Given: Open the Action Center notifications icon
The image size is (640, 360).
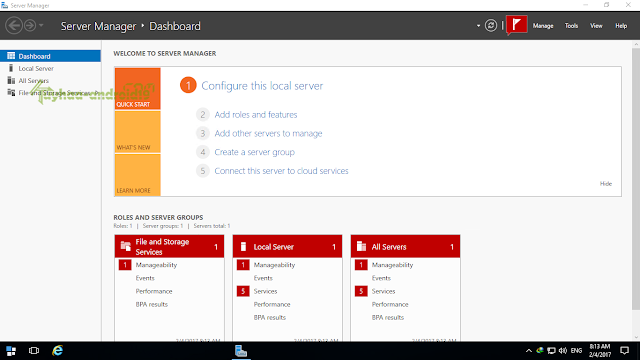Looking at the screenshot, I should click(624, 351).
